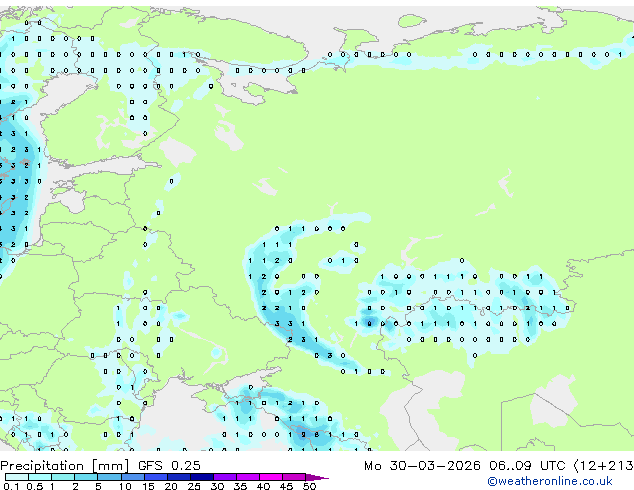Viewport: 634px width, 490px height.
Task: Pick the 1–2 mm legend color swatch
Action: (x=63, y=477)
